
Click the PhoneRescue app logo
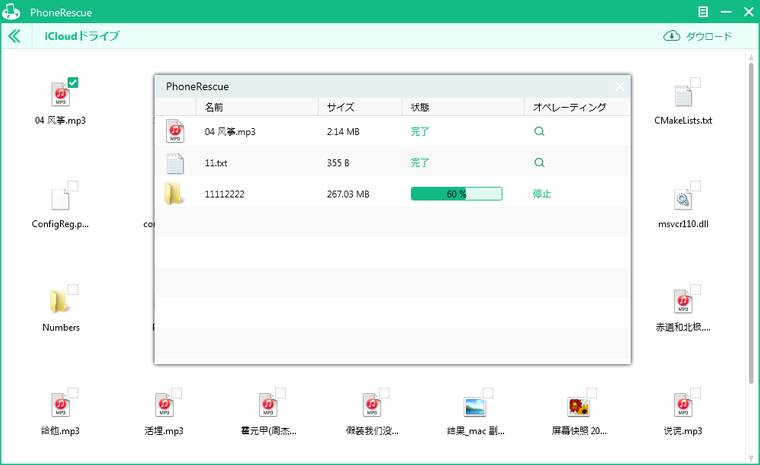(x=11, y=12)
